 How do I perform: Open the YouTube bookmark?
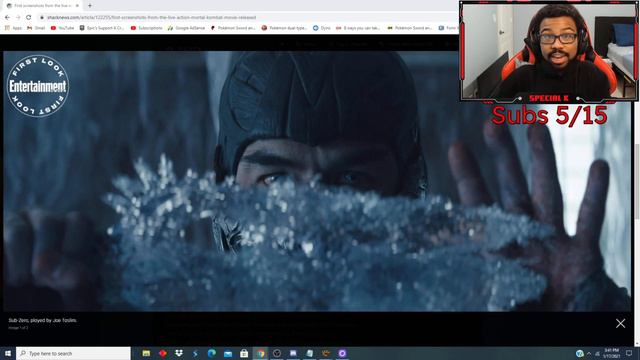tap(62, 28)
